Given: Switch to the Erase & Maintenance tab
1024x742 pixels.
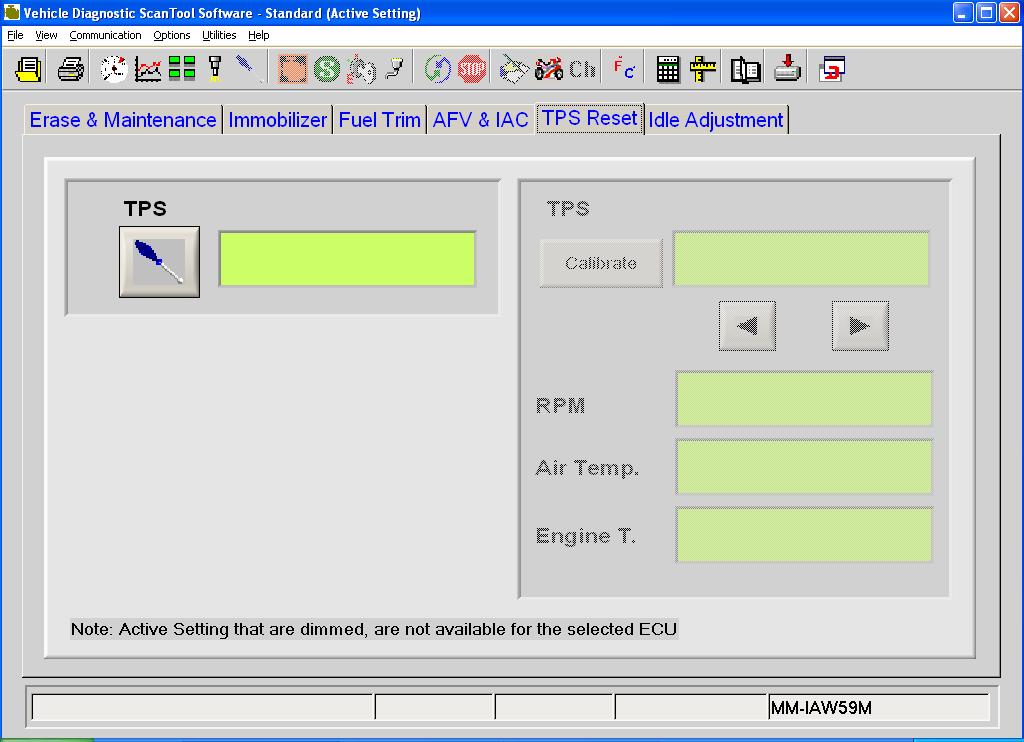Looking at the screenshot, I should [123, 120].
